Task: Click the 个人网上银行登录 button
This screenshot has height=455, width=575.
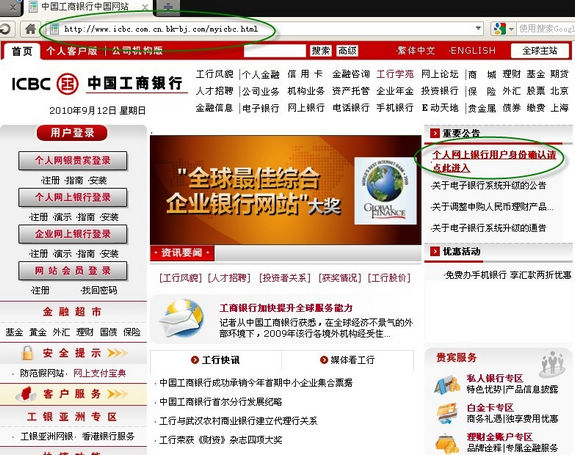Action: tap(73, 198)
